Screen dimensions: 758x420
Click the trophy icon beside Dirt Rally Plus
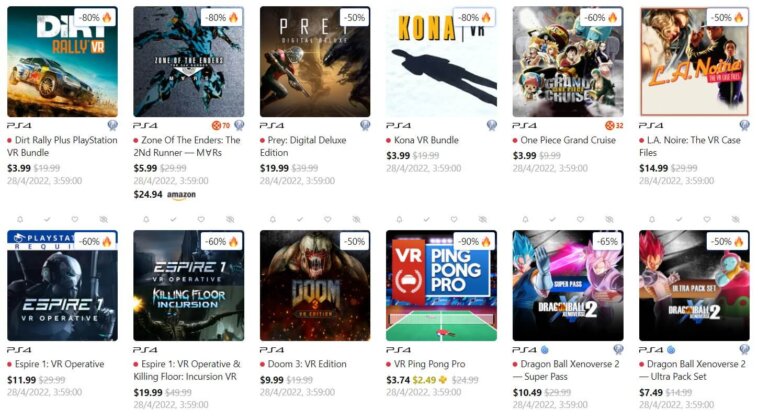113,126
